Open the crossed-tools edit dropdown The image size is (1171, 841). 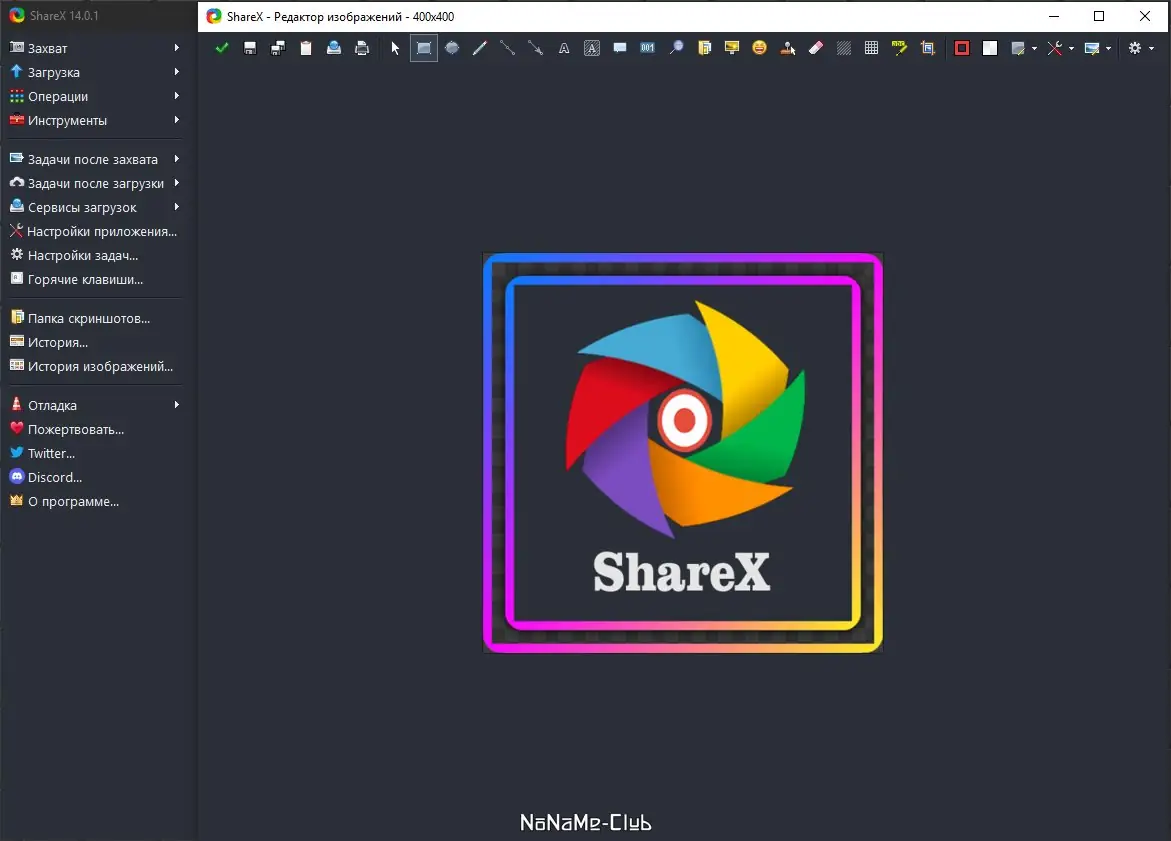[1060, 48]
